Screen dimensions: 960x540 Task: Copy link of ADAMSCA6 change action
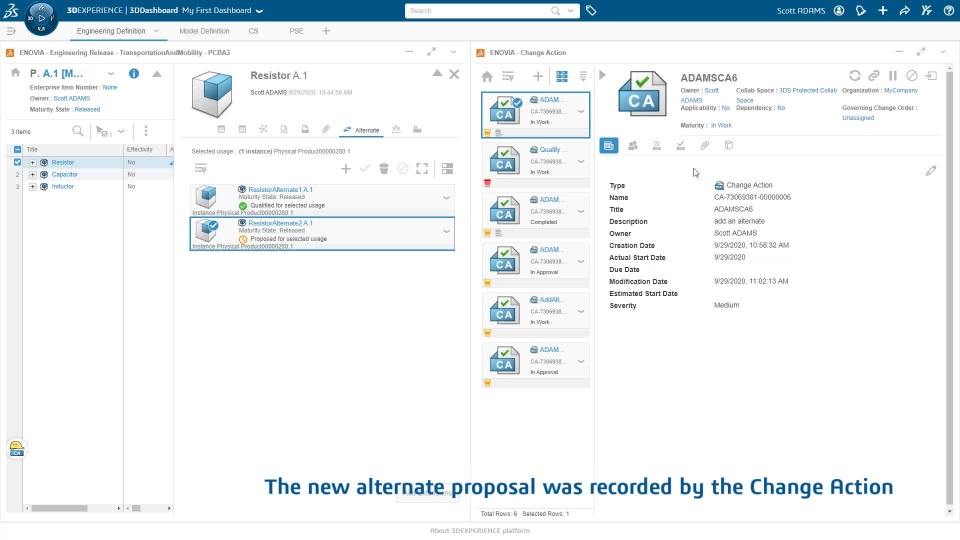point(874,75)
